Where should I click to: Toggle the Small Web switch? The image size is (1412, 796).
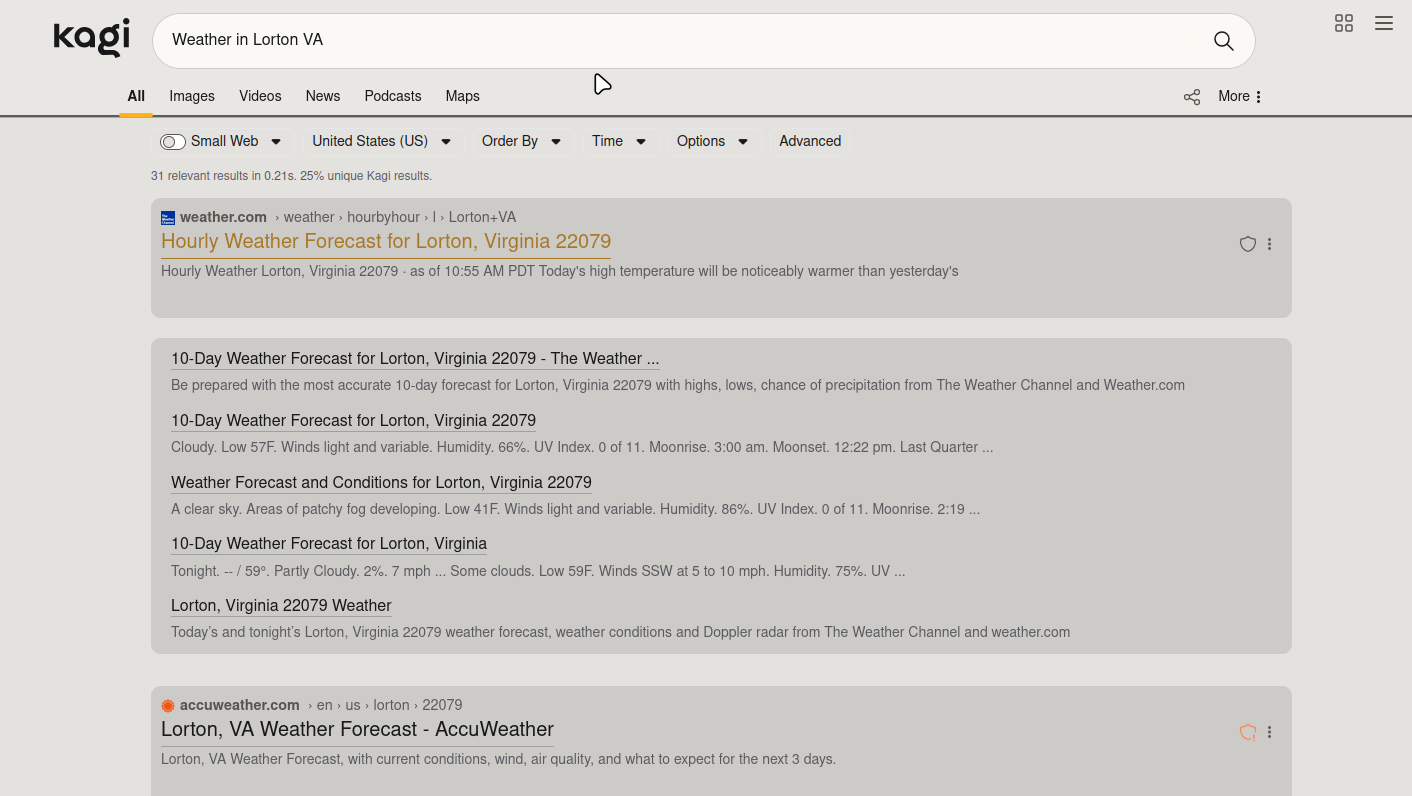pos(173,142)
